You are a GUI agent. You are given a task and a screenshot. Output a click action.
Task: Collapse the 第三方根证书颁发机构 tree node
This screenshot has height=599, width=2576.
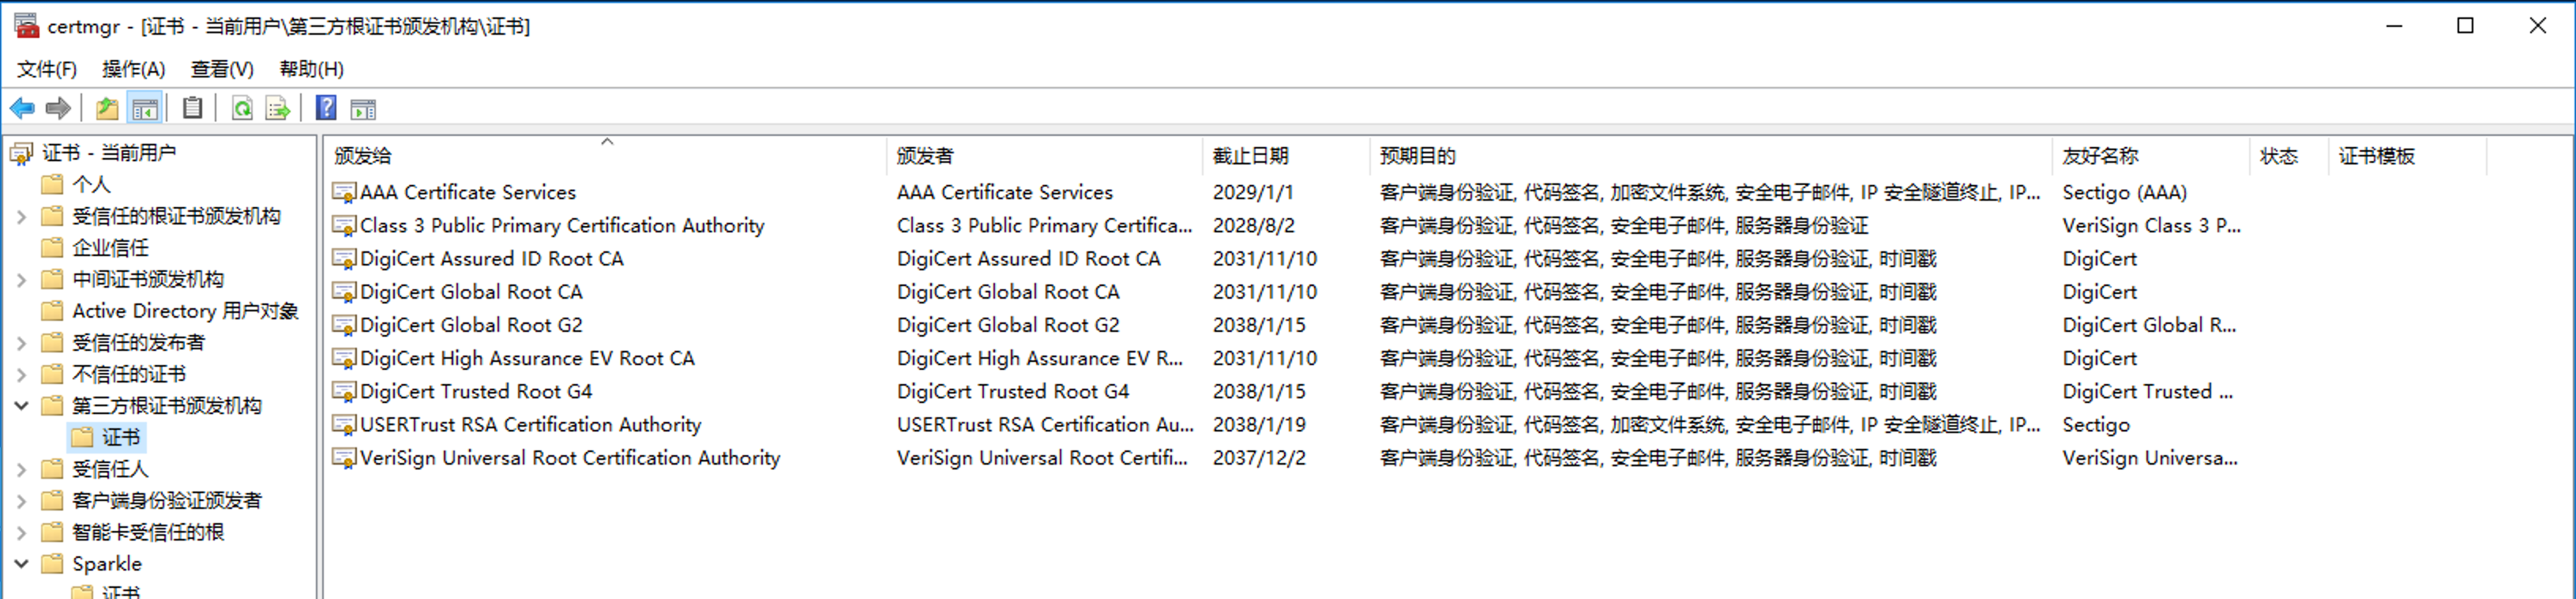[21, 406]
